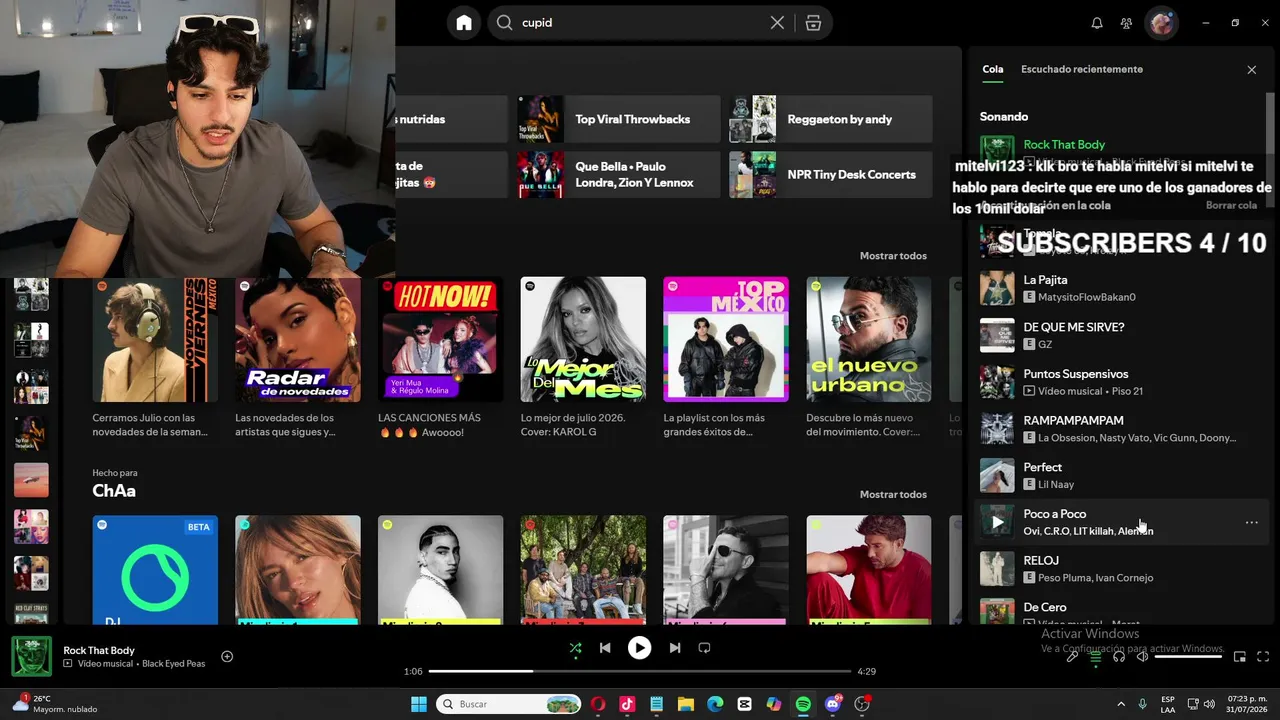Select RELOJ in the queue
Viewport: 1280px width, 720px height.
1122,568
